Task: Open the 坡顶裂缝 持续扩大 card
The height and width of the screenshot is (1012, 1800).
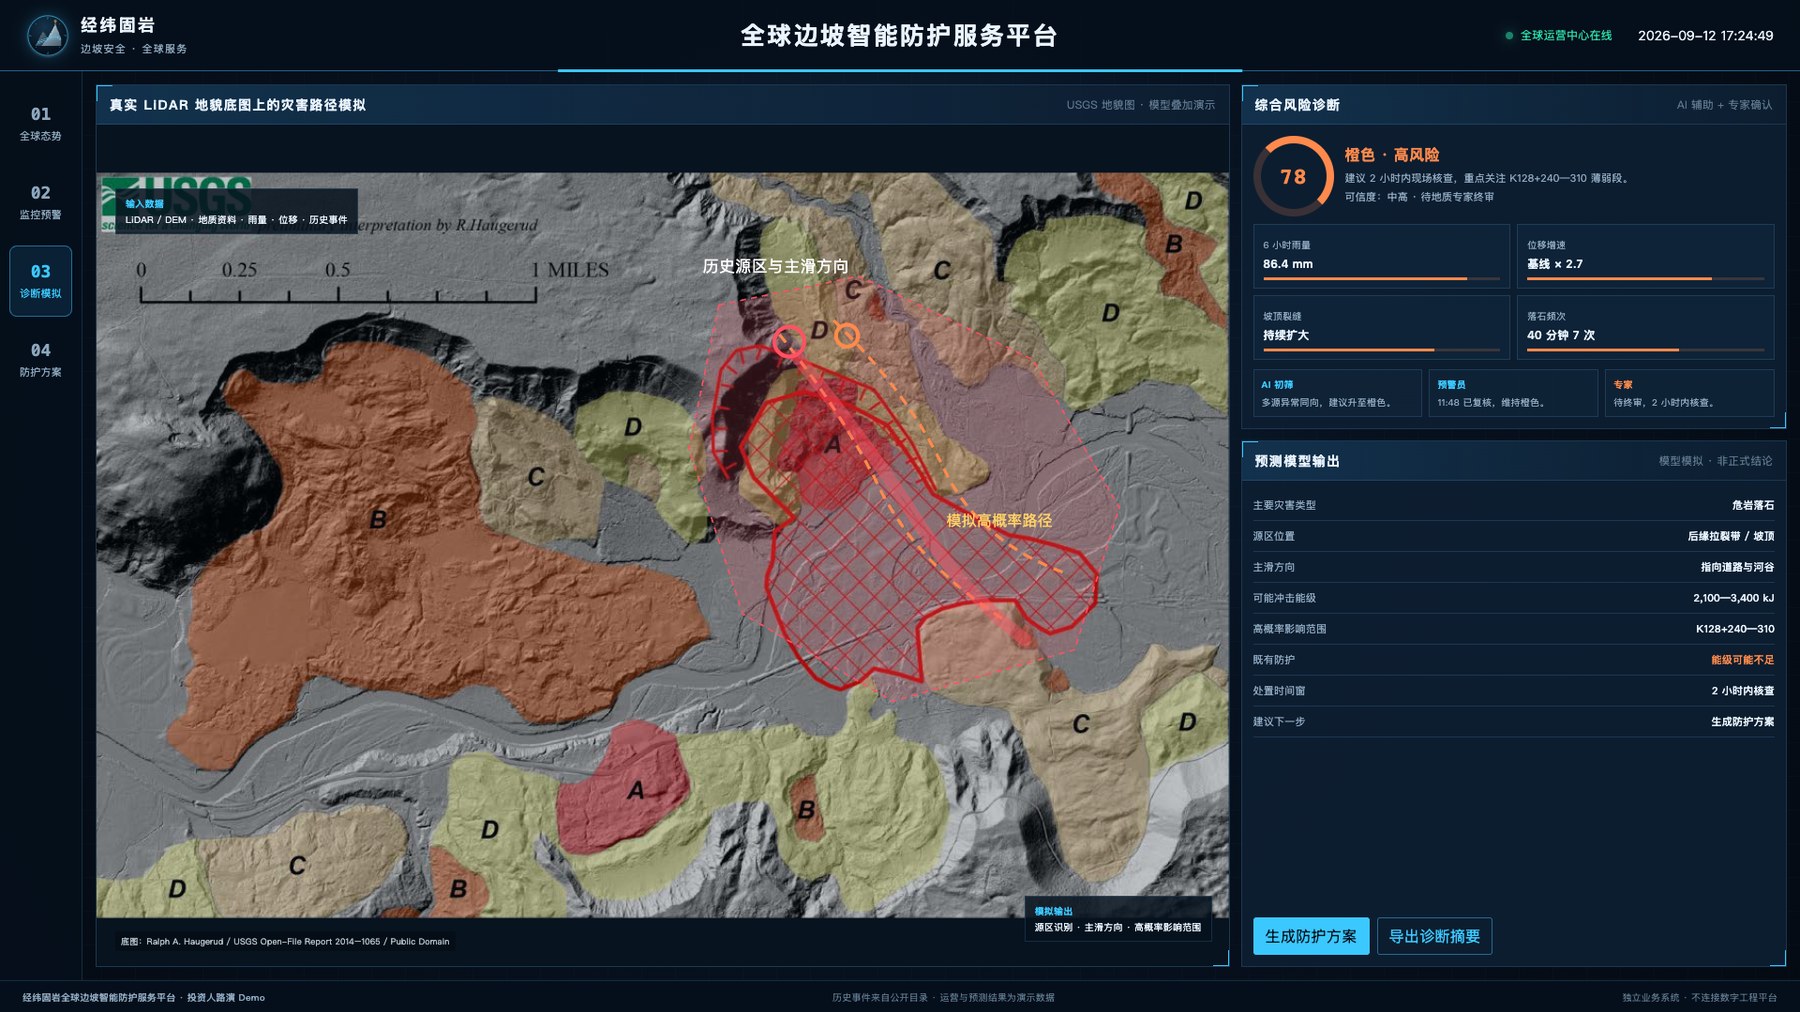Action: pos(1381,327)
